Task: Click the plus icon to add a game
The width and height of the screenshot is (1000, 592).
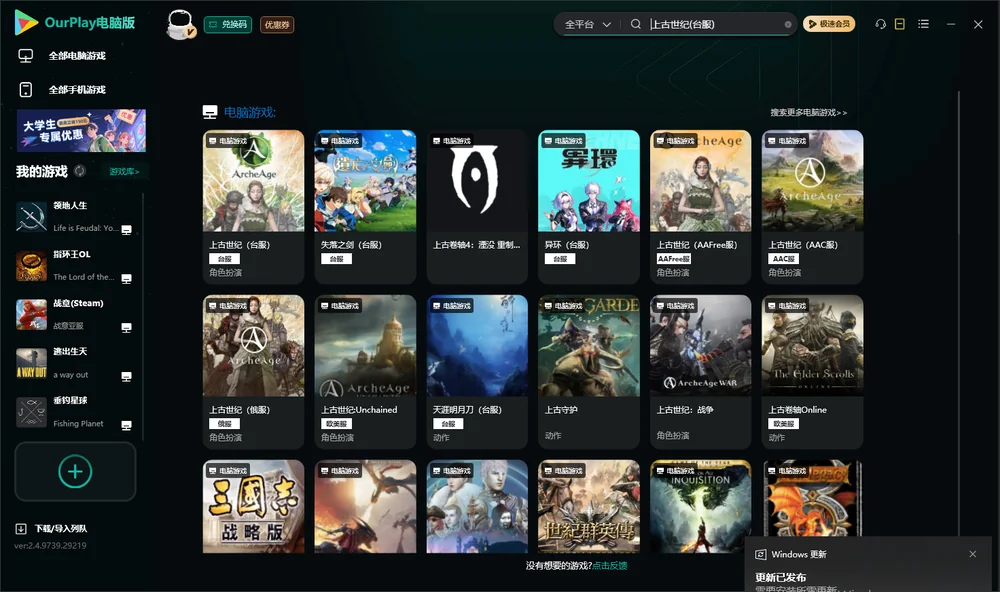Action: click(x=75, y=471)
